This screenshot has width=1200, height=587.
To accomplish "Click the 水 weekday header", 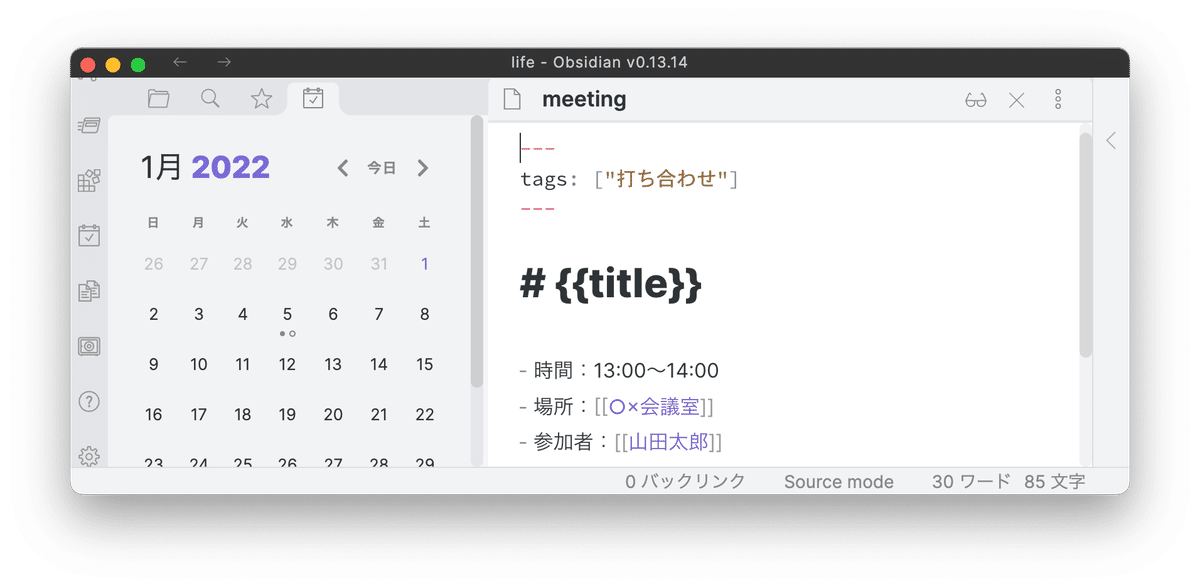I will click(x=287, y=223).
